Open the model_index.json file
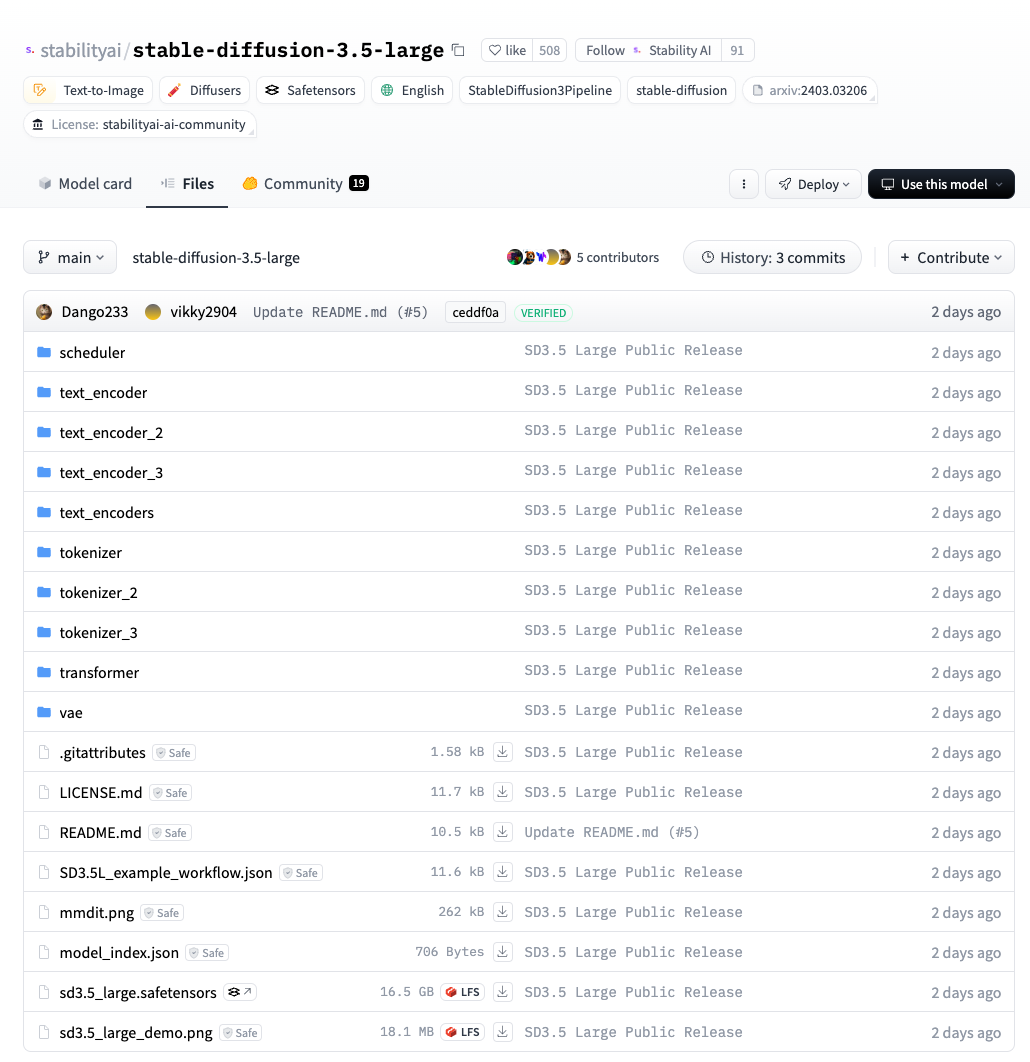 point(119,952)
